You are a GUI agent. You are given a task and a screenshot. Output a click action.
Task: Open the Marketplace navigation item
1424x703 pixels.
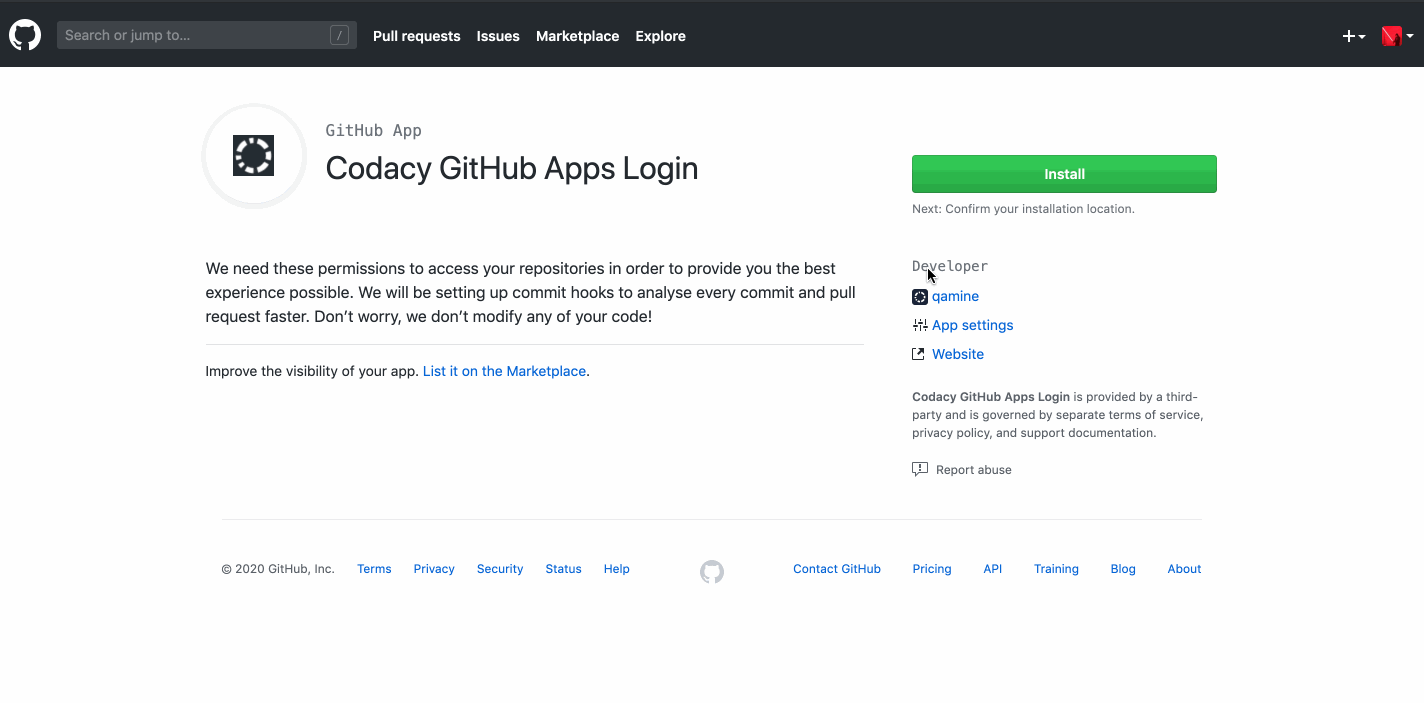tap(577, 36)
